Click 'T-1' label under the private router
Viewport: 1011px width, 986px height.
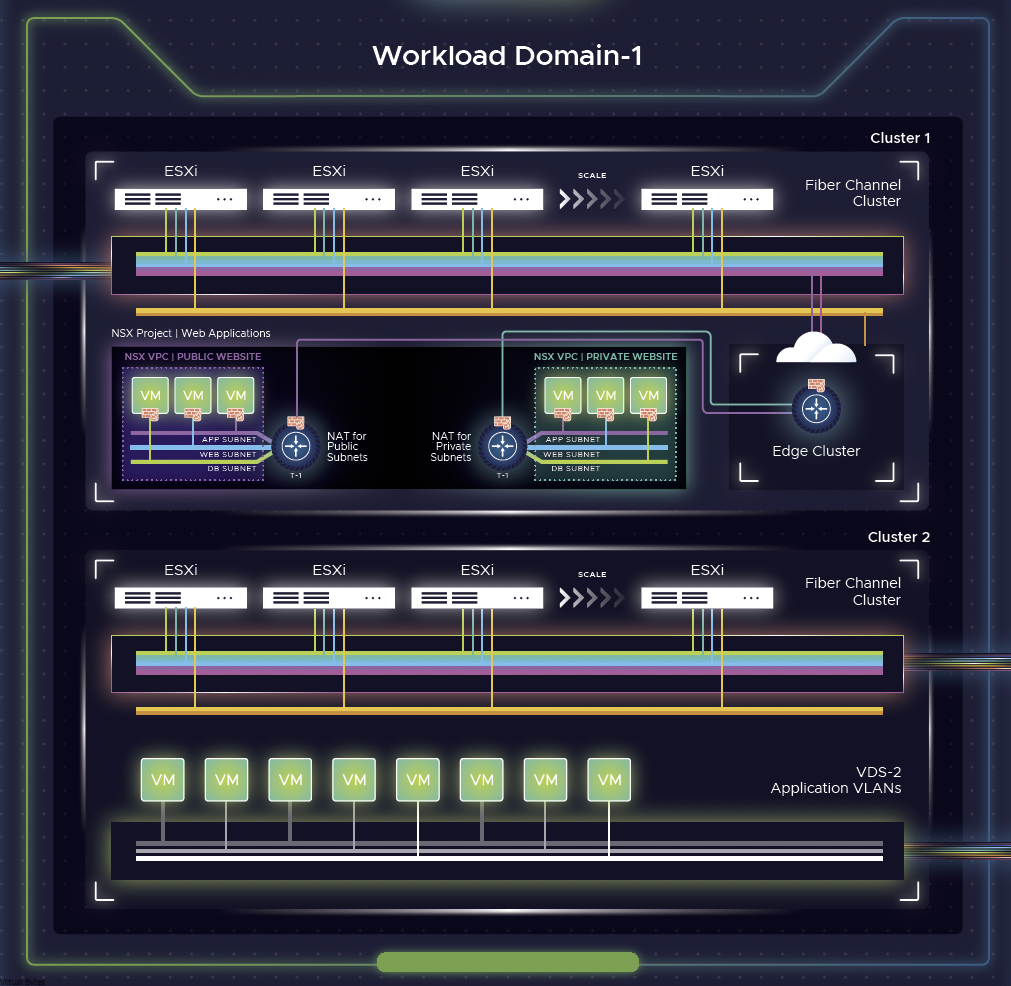pos(502,475)
